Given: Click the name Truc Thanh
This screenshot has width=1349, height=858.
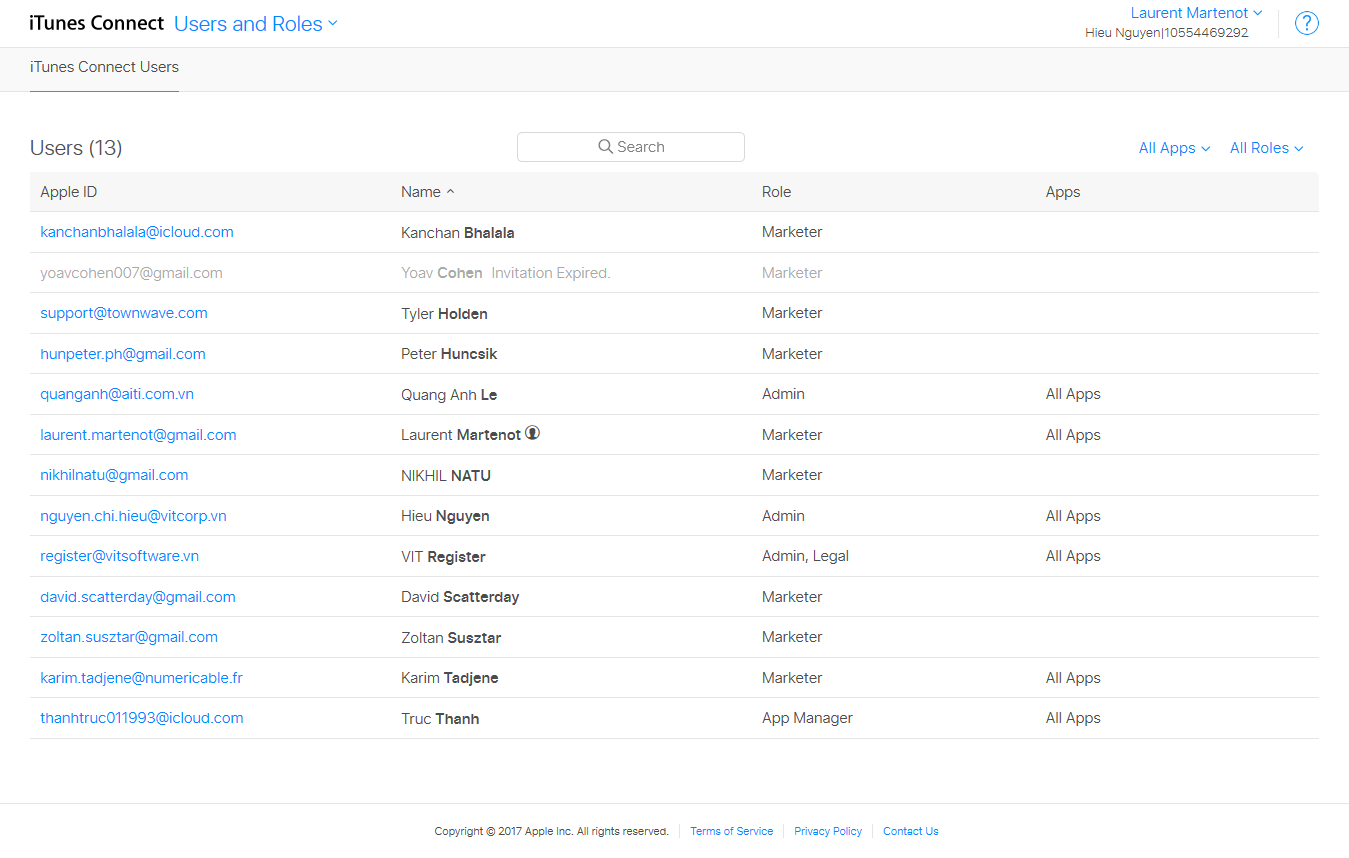Looking at the screenshot, I should (x=440, y=719).
